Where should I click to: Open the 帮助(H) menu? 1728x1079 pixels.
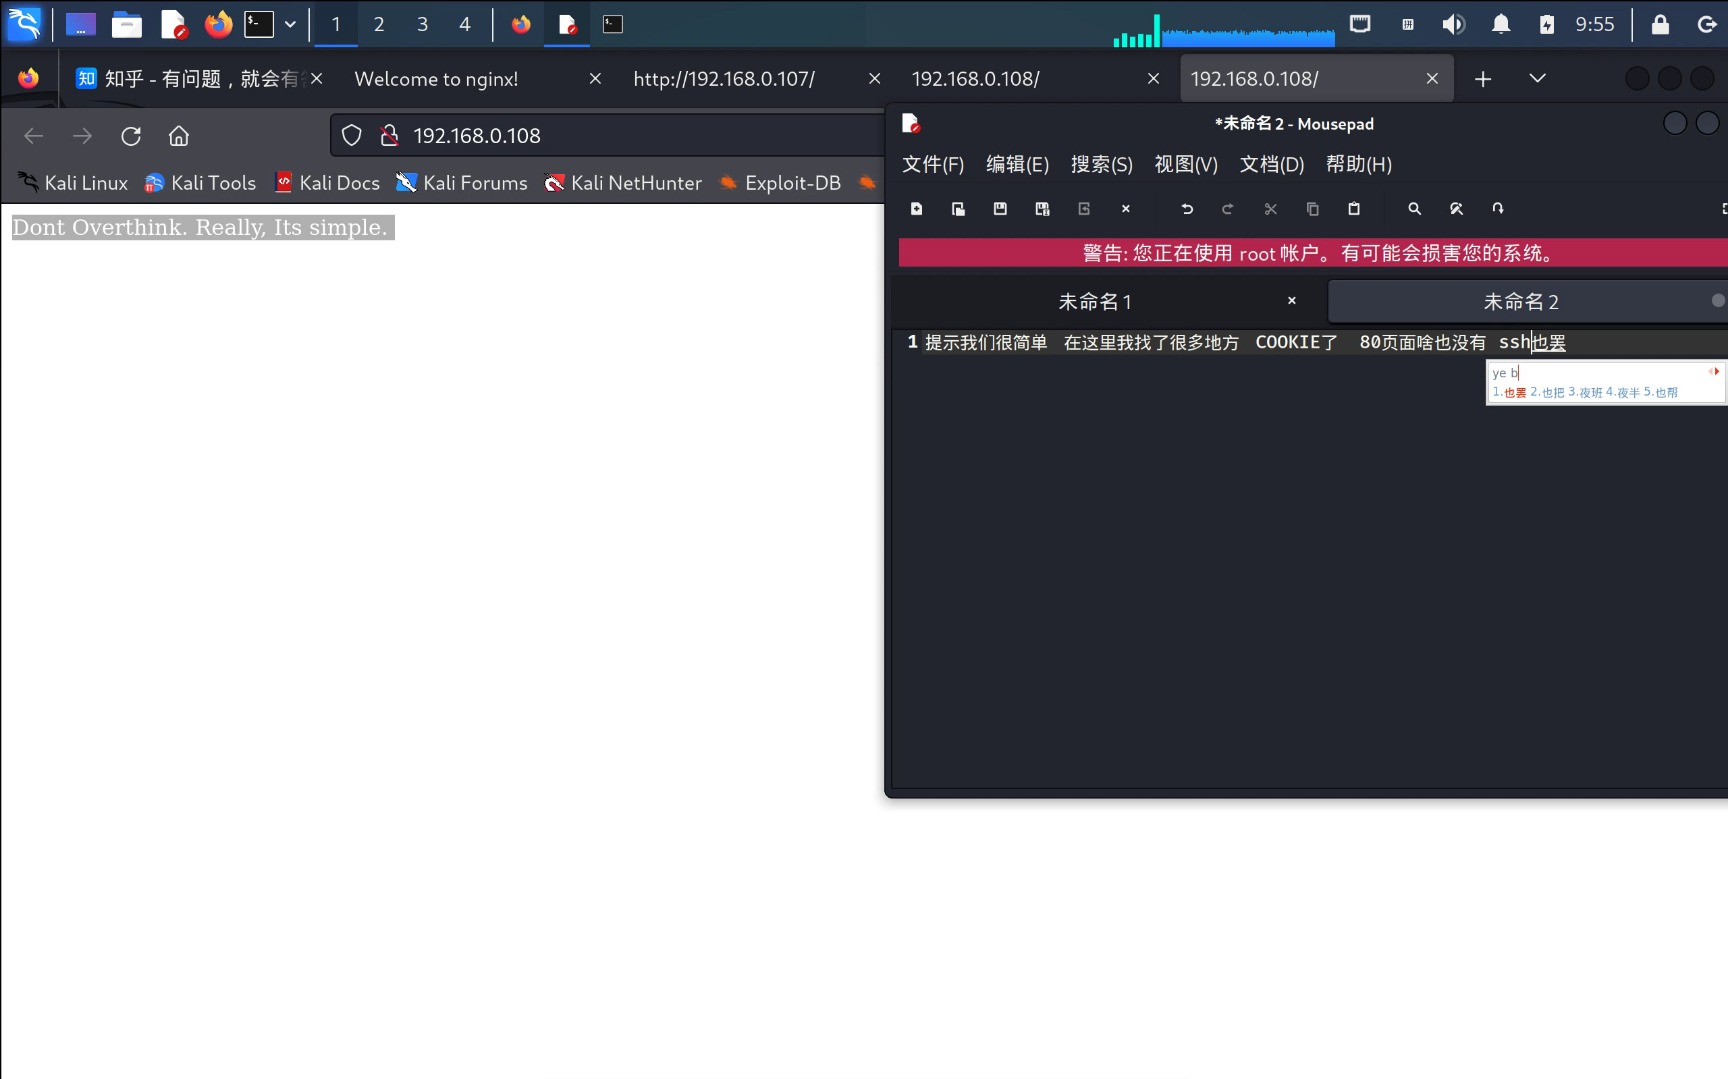pos(1359,164)
